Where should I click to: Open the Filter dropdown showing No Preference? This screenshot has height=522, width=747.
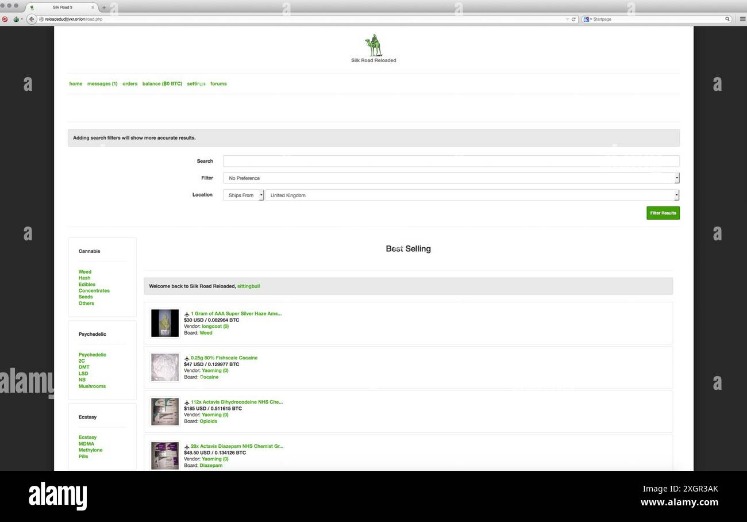tap(451, 178)
